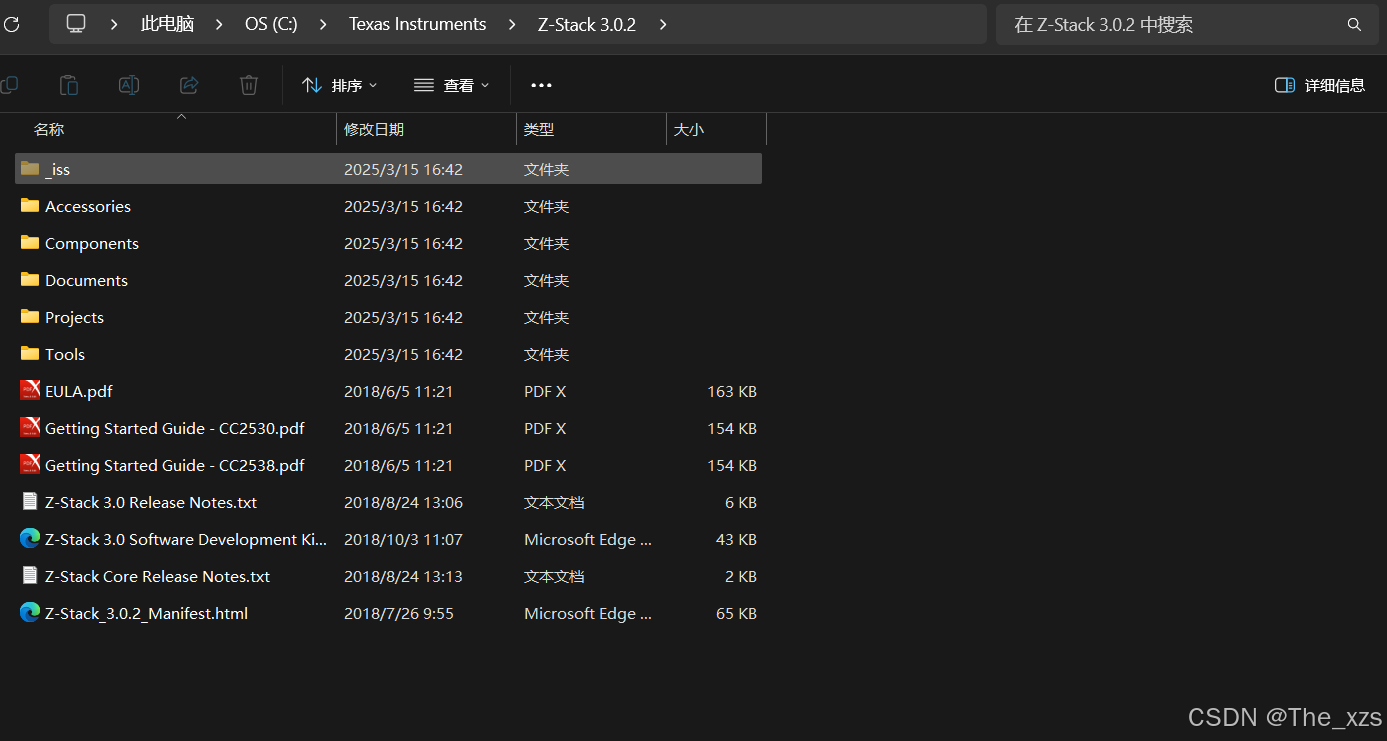Sort by 修改日期 column header
This screenshot has width=1387, height=741.
click(x=374, y=129)
